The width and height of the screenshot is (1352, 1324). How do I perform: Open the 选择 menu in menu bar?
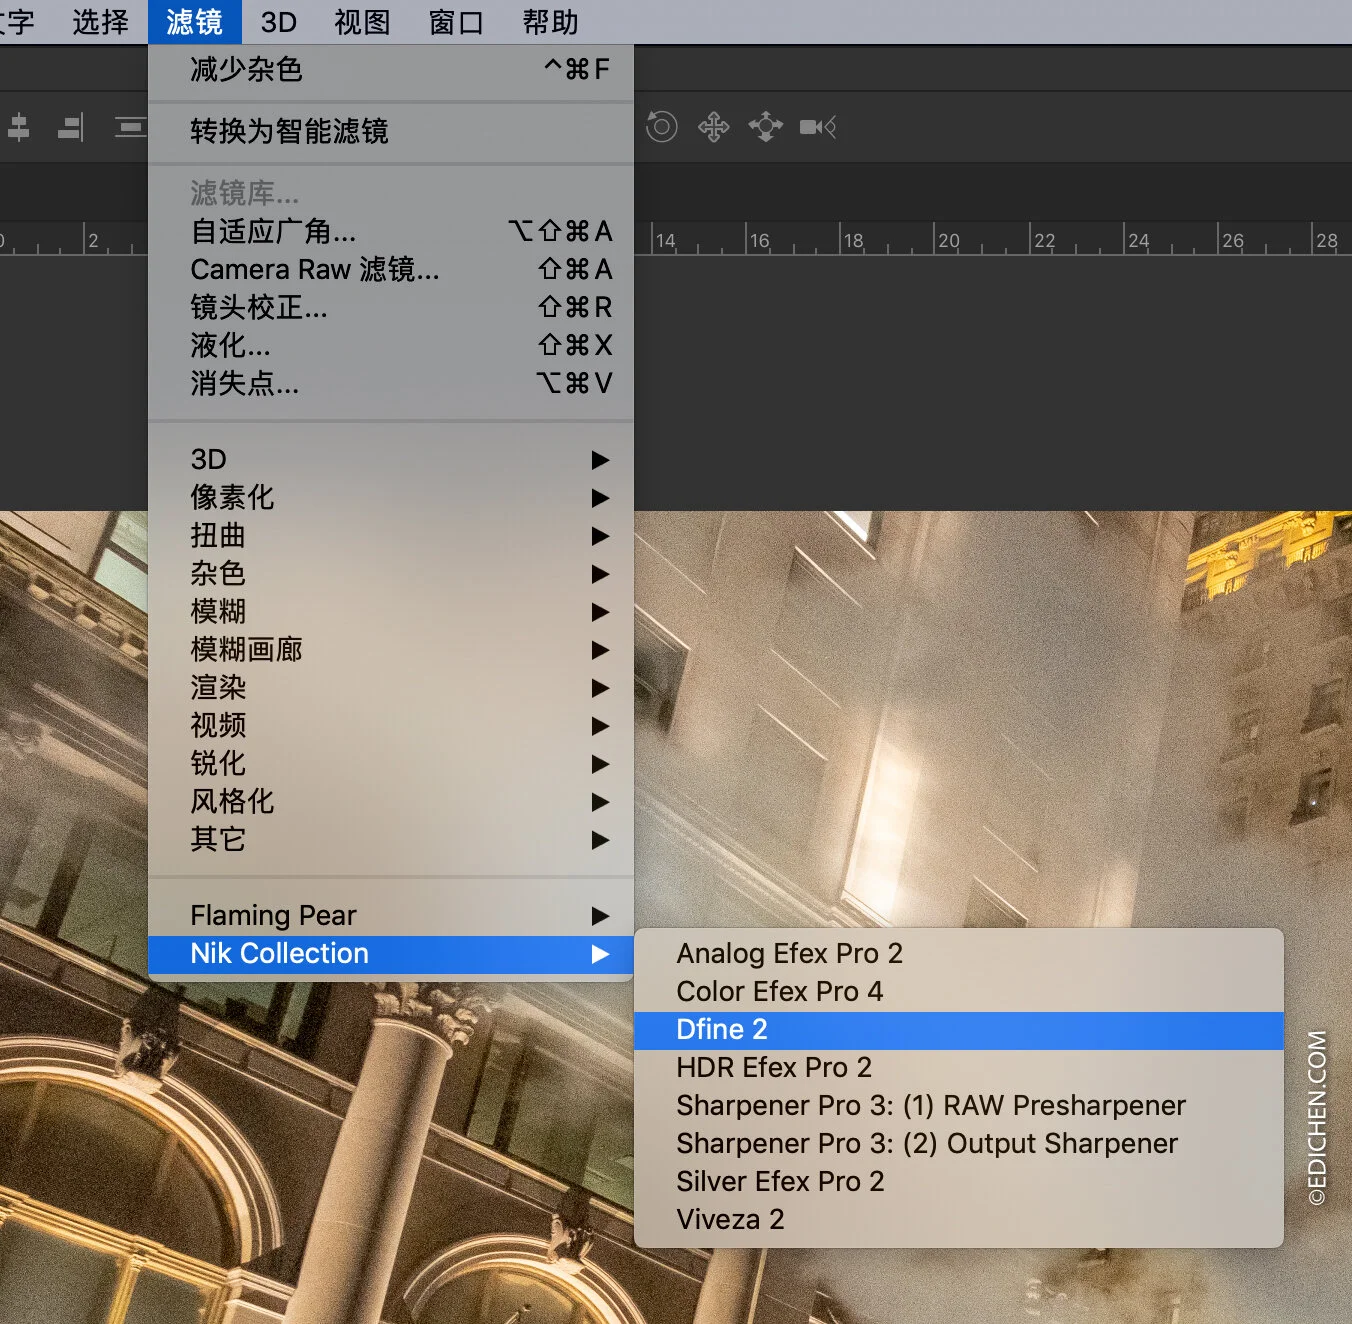point(100,21)
